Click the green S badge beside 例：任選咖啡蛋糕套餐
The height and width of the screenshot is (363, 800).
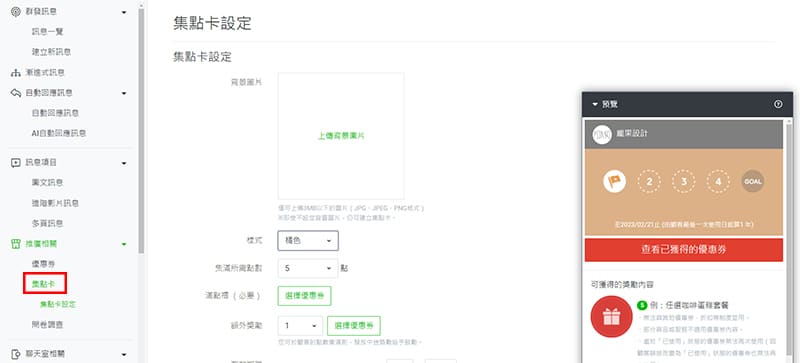(642, 305)
